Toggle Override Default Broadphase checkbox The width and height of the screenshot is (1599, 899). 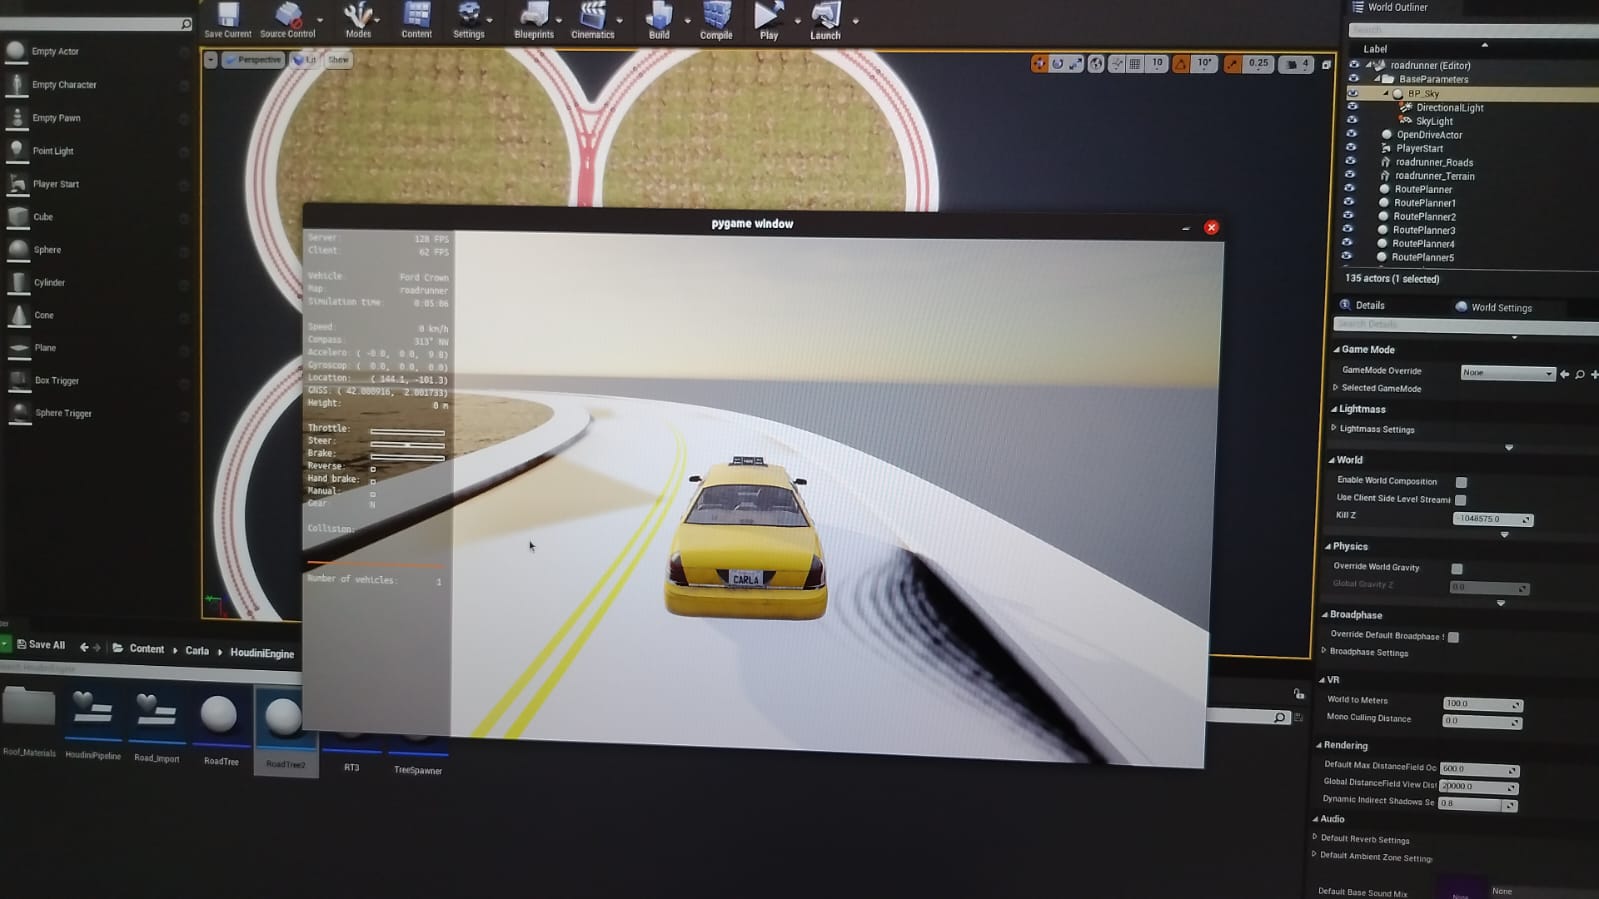[x=1453, y=637]
